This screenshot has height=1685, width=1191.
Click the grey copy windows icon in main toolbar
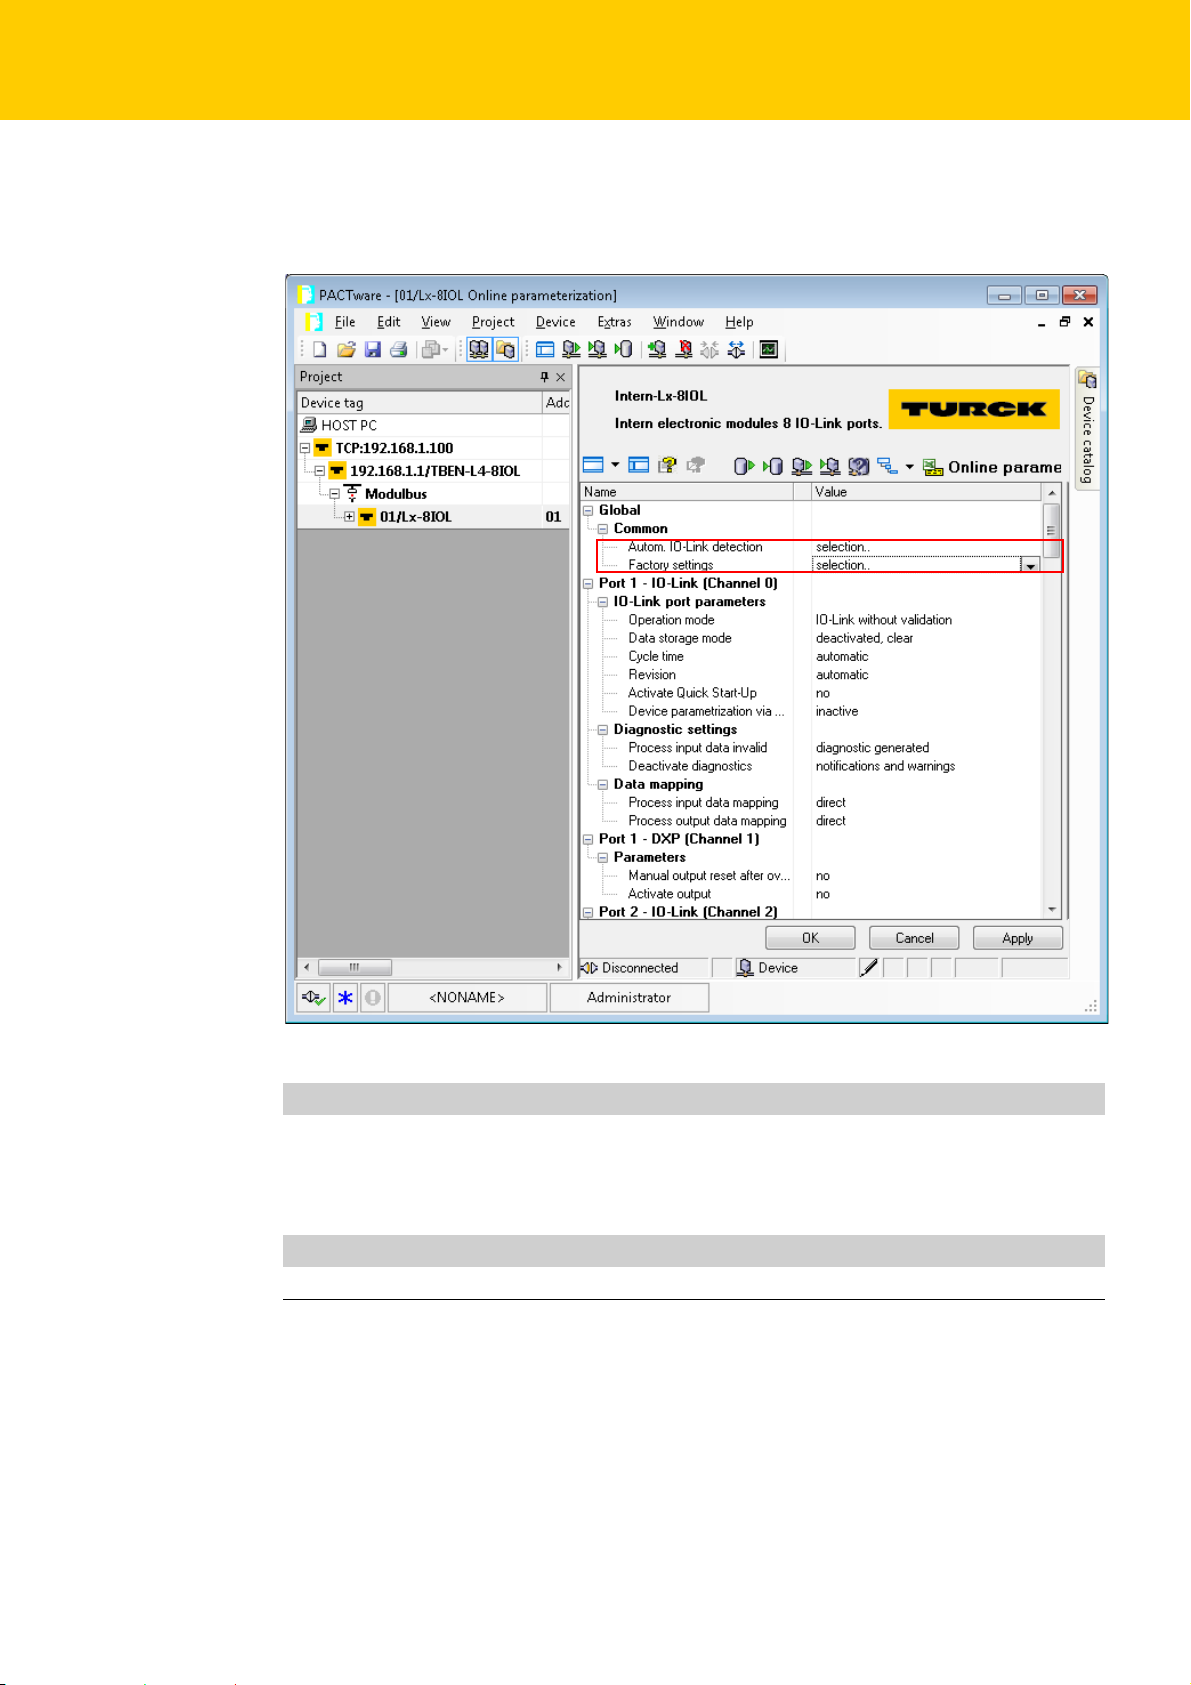pos(431,349)
